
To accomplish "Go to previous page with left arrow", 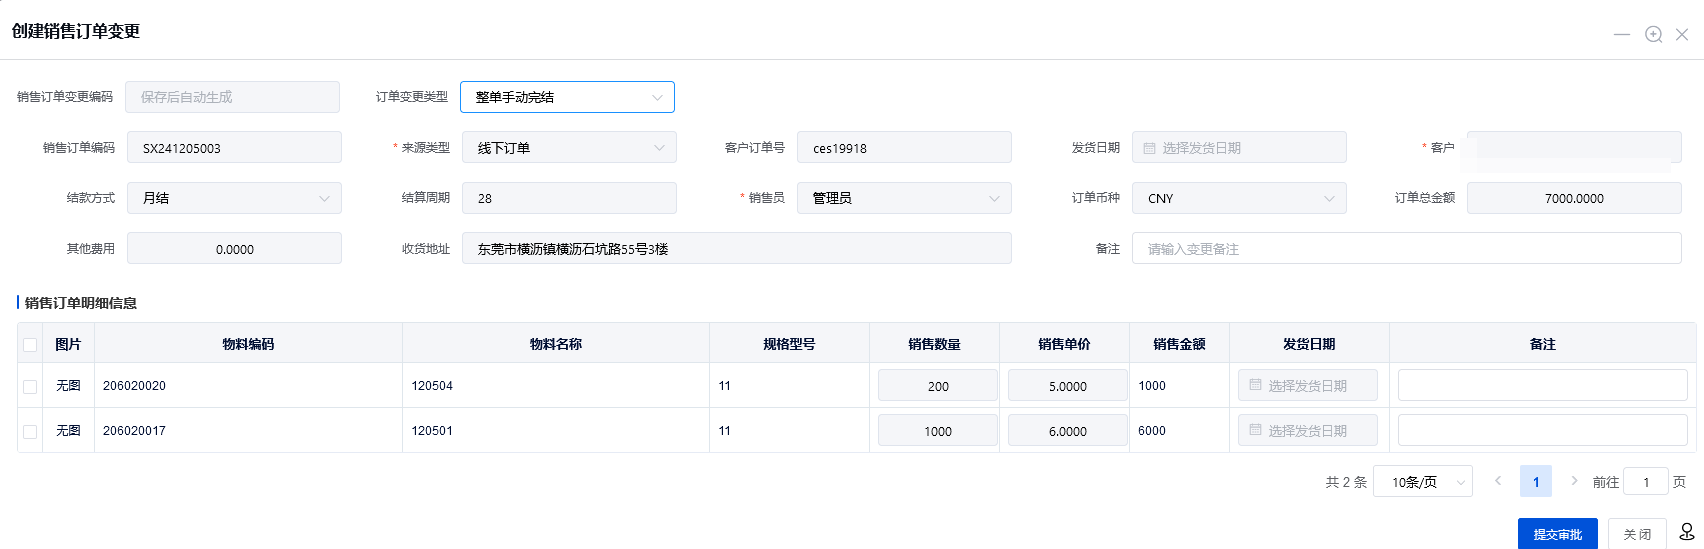I will coord(1497,481).
